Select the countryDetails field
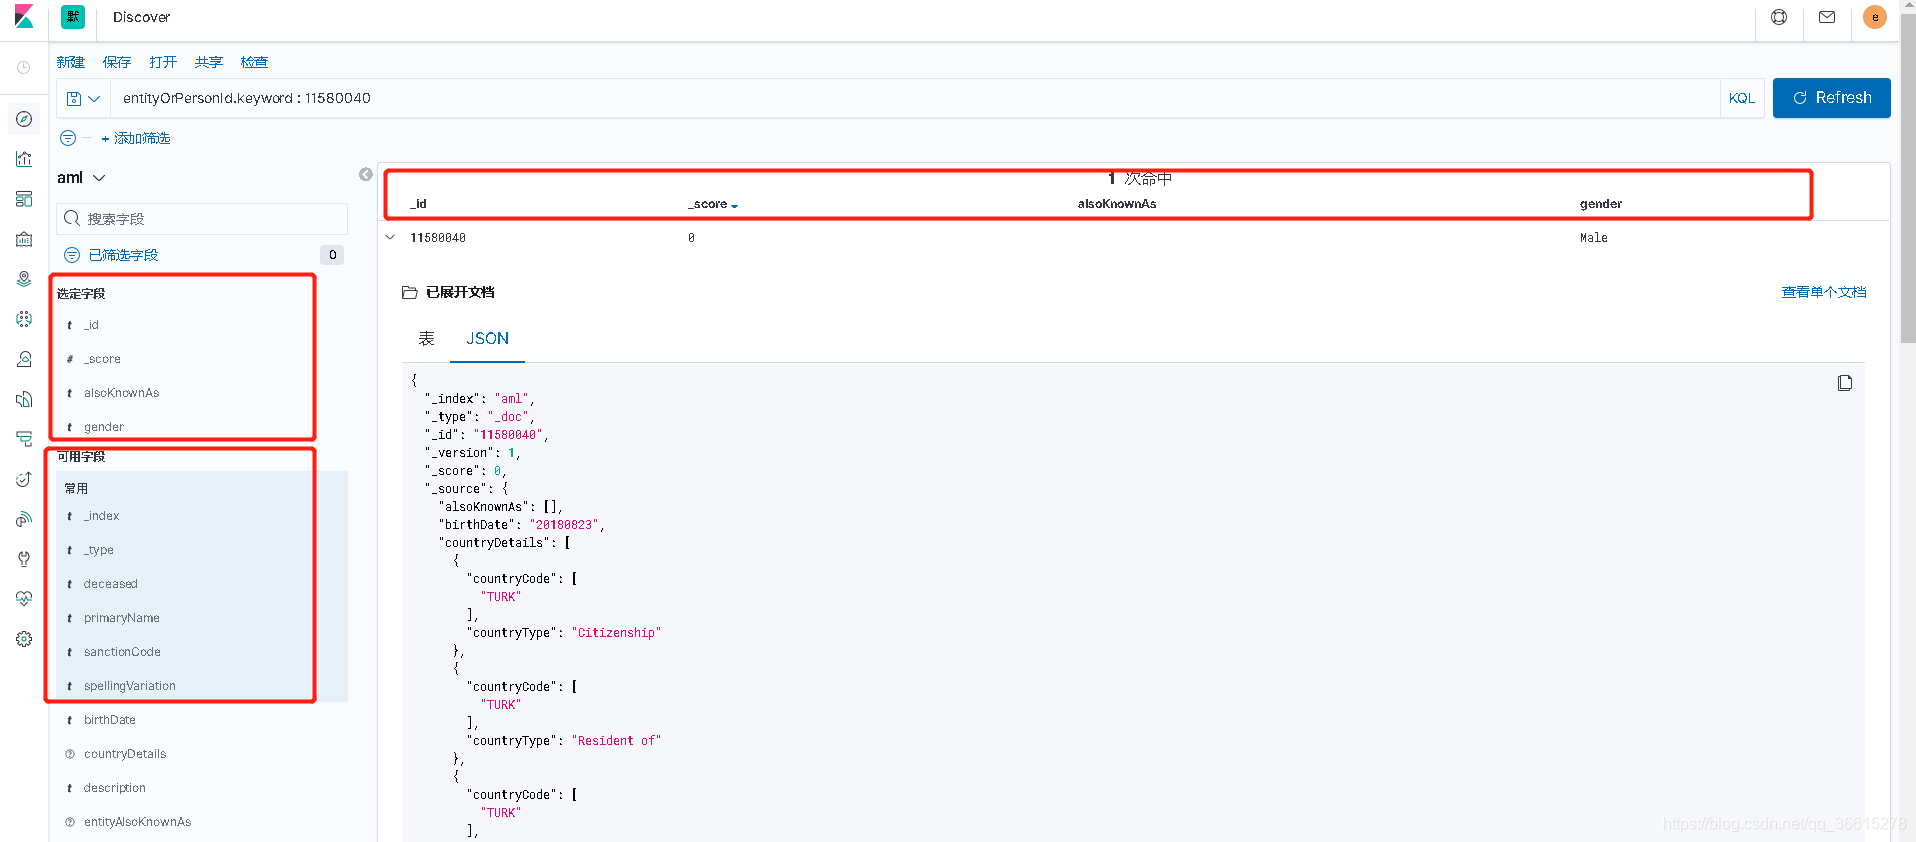1916x842 pixels. pos(125,754)
